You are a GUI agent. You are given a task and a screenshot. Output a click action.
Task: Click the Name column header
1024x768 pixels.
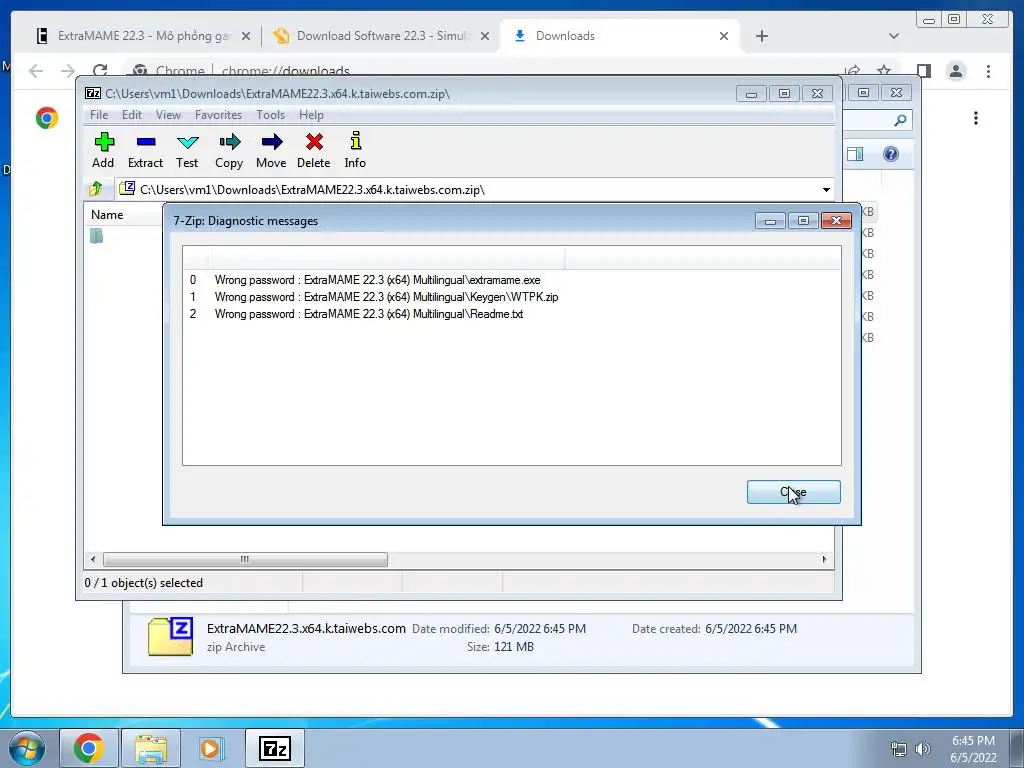pos(107,215)
